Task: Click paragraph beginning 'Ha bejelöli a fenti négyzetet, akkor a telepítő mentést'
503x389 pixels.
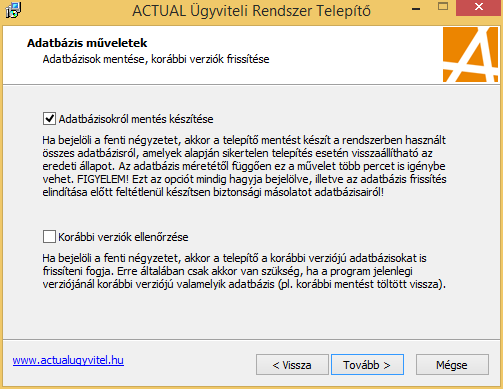Action: [244, 166]
